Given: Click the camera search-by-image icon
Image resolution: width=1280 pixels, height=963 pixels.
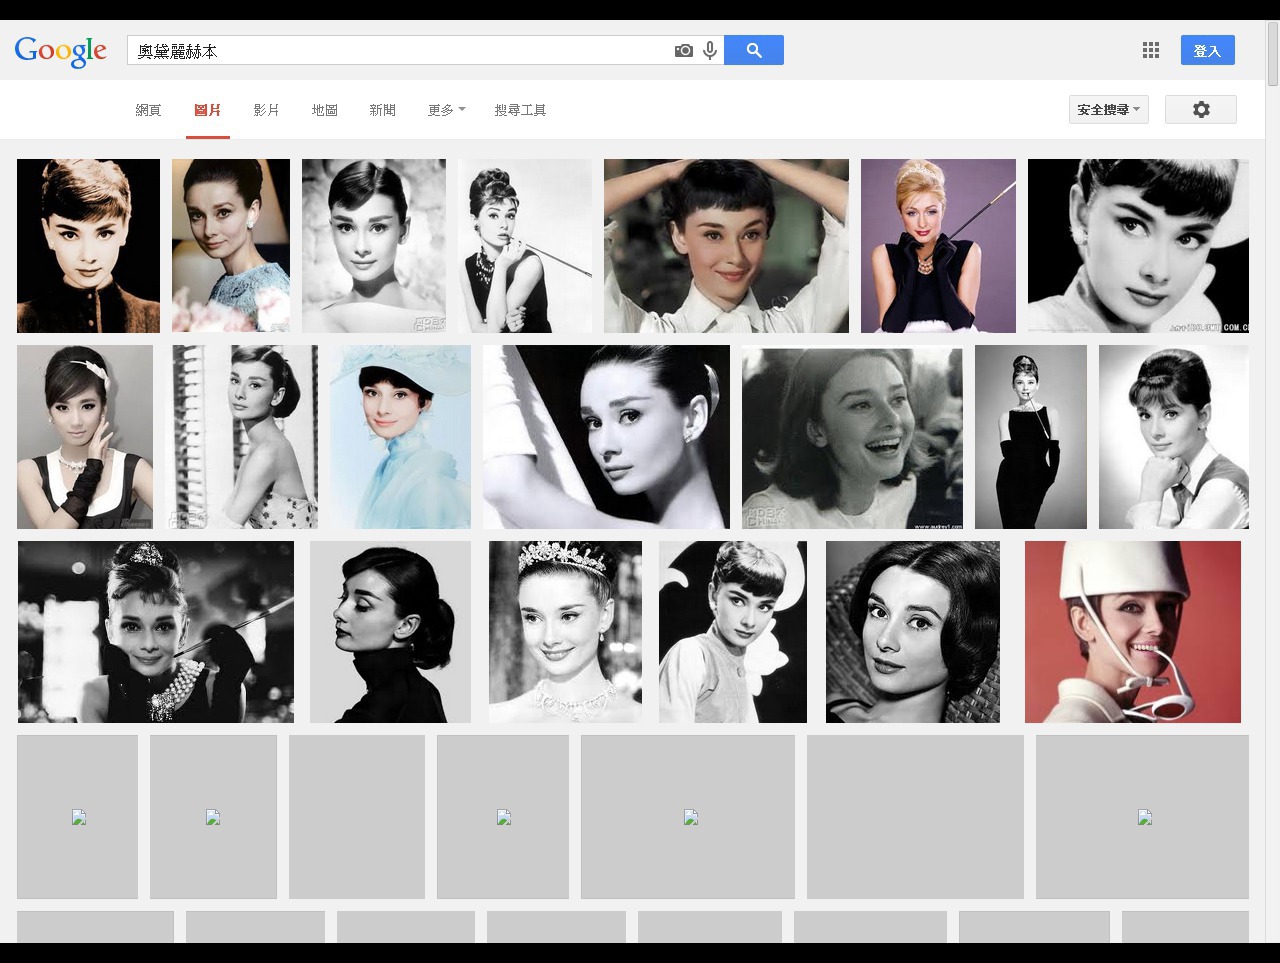Looking at the screenshot, I should 683,51.
